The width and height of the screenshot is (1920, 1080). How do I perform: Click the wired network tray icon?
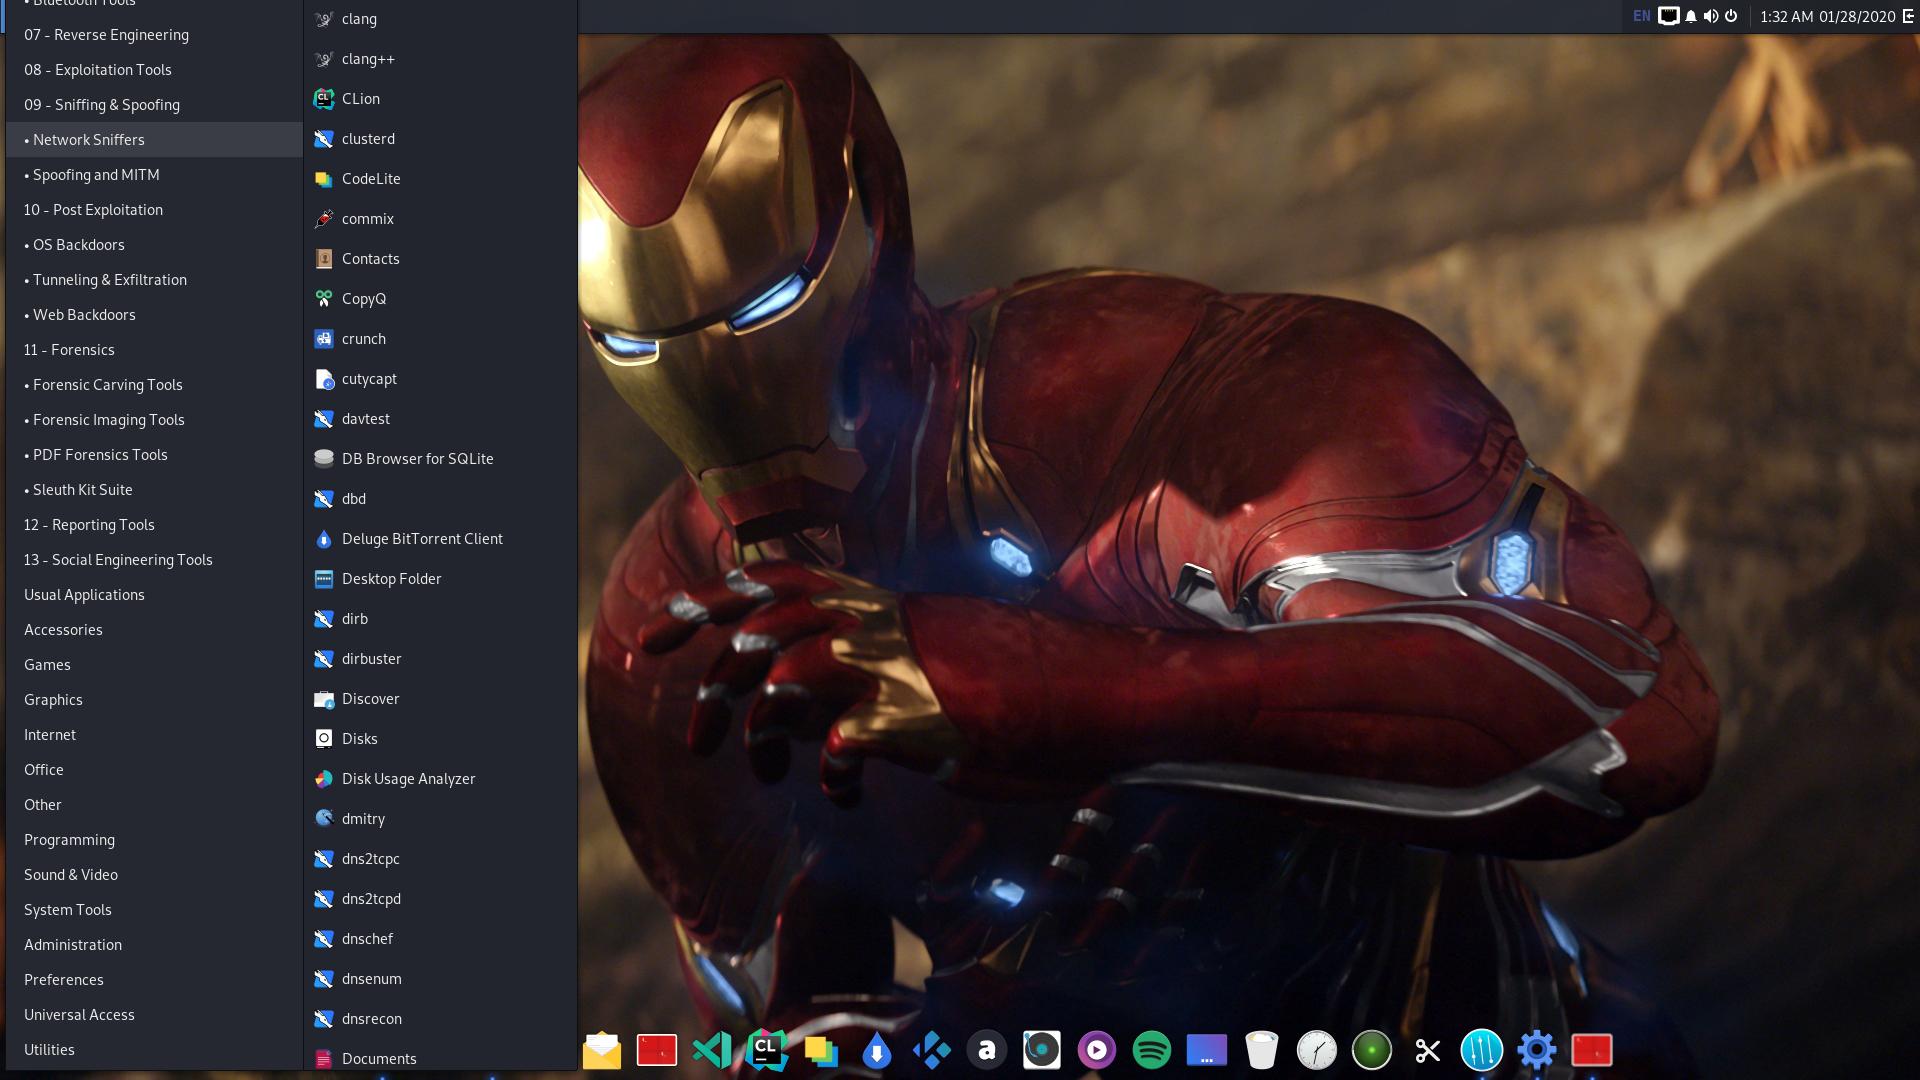tap(1668, 16)
